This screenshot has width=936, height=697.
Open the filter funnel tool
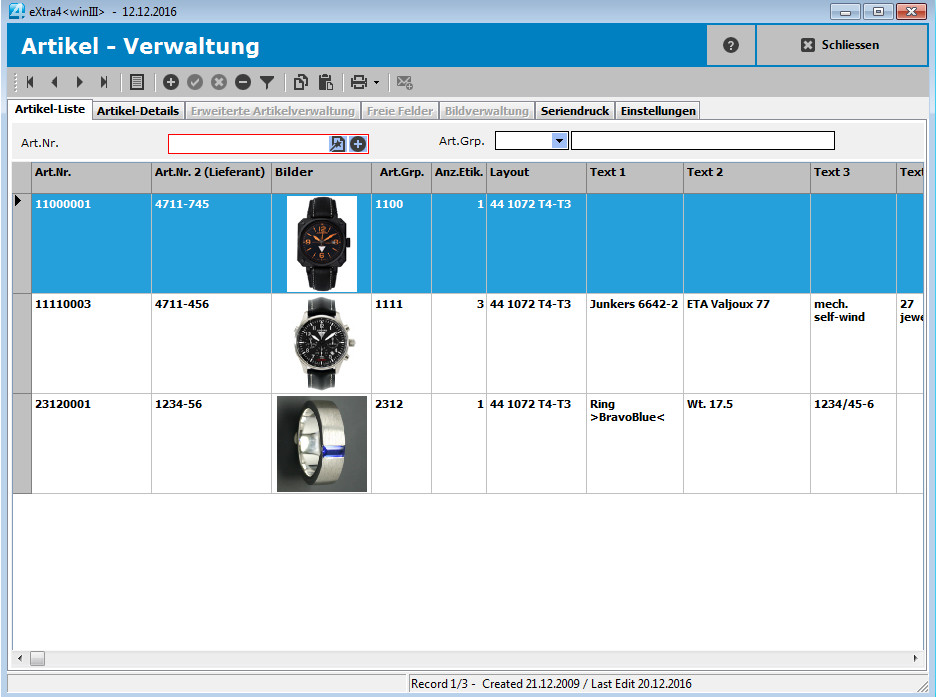(x=267, y=82)
